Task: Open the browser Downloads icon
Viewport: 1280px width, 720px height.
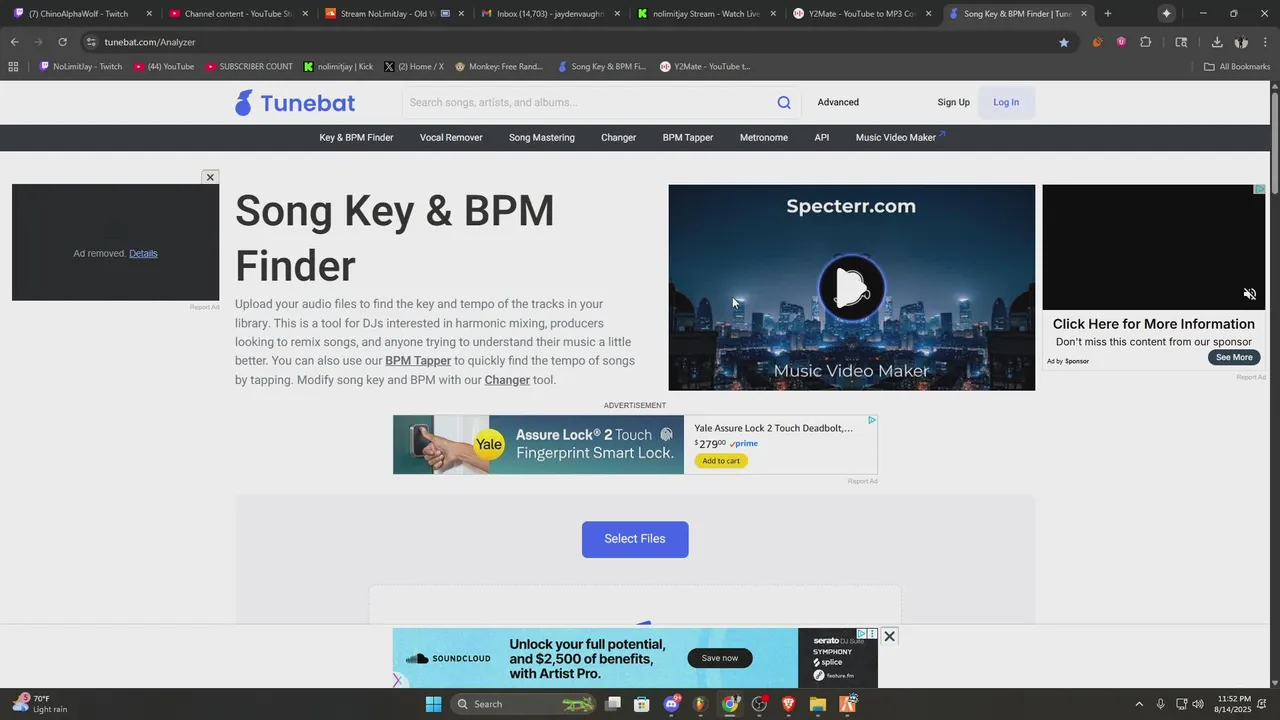Action: pyautogui.click(x=1217, y=42)
